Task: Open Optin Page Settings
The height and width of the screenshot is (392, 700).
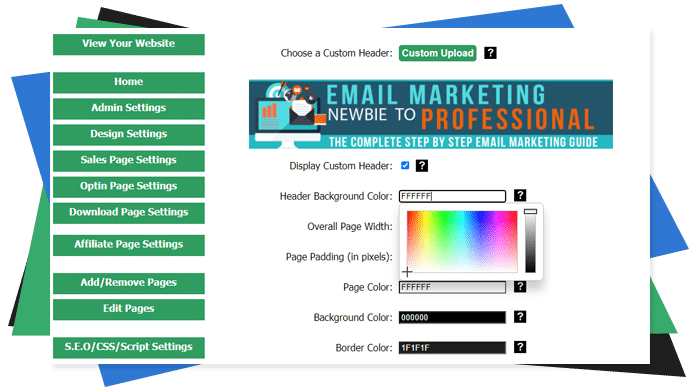Action: (x=129, y=187)
